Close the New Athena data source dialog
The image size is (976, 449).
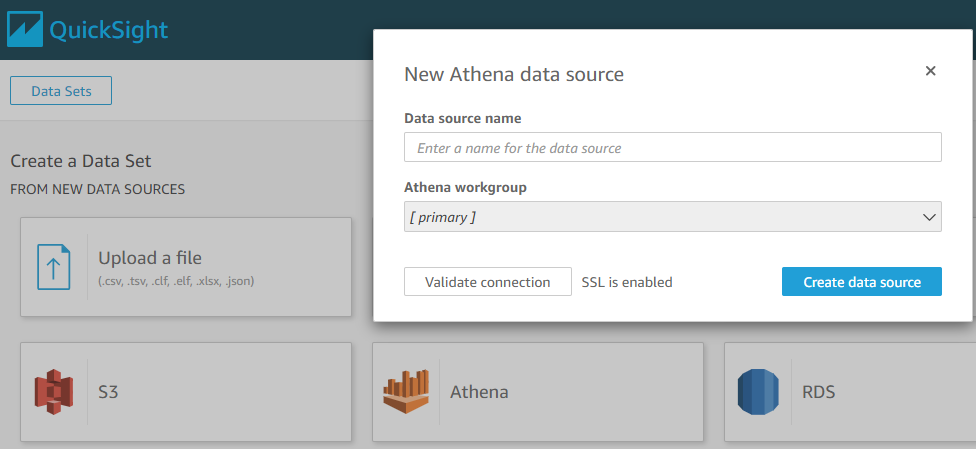[931, 71]
